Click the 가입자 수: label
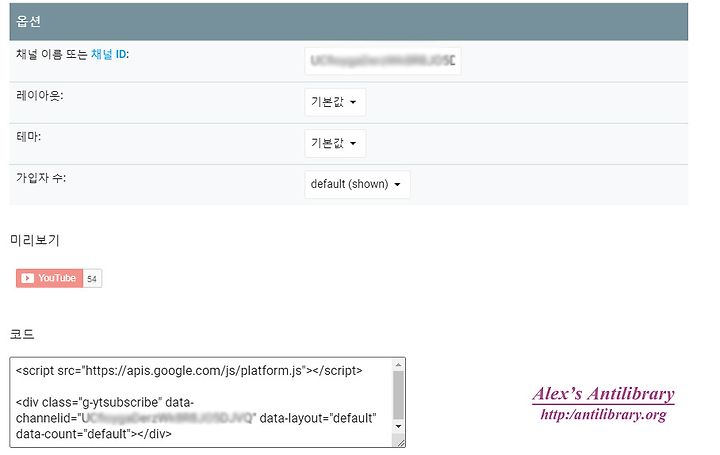 [x=41, y=178]
